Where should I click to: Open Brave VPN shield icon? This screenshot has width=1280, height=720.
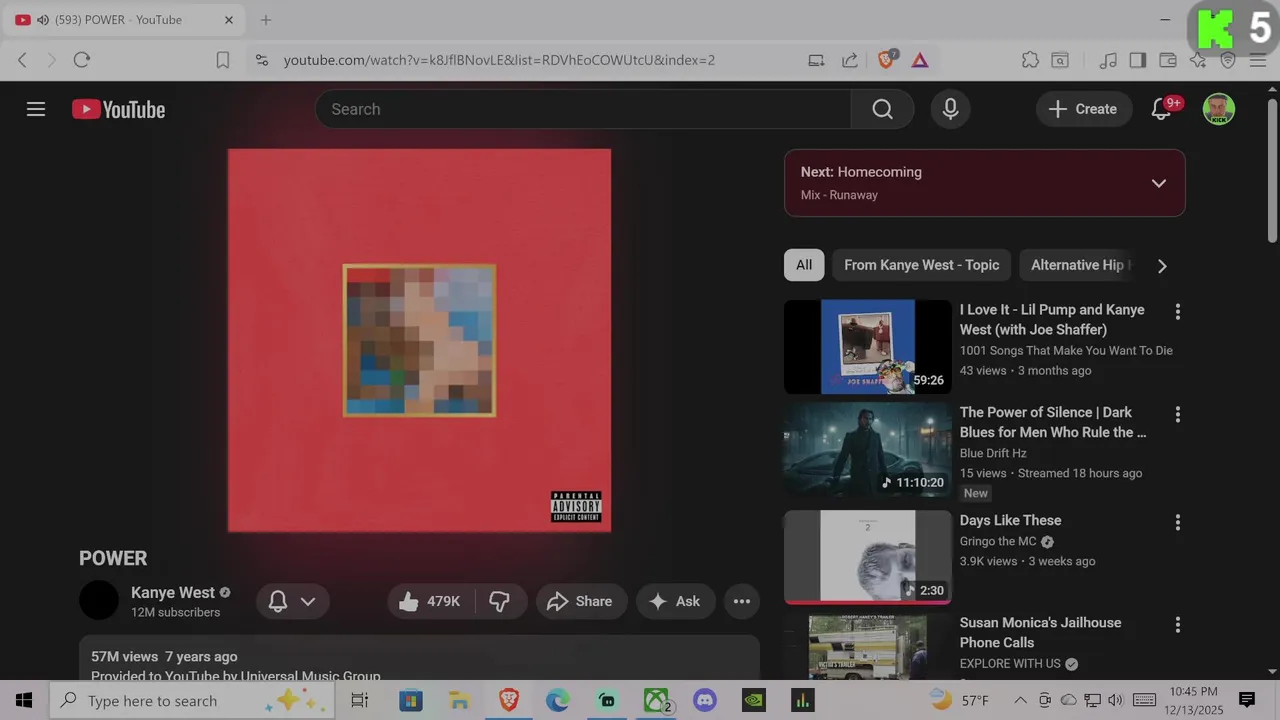coord(1228,60)
